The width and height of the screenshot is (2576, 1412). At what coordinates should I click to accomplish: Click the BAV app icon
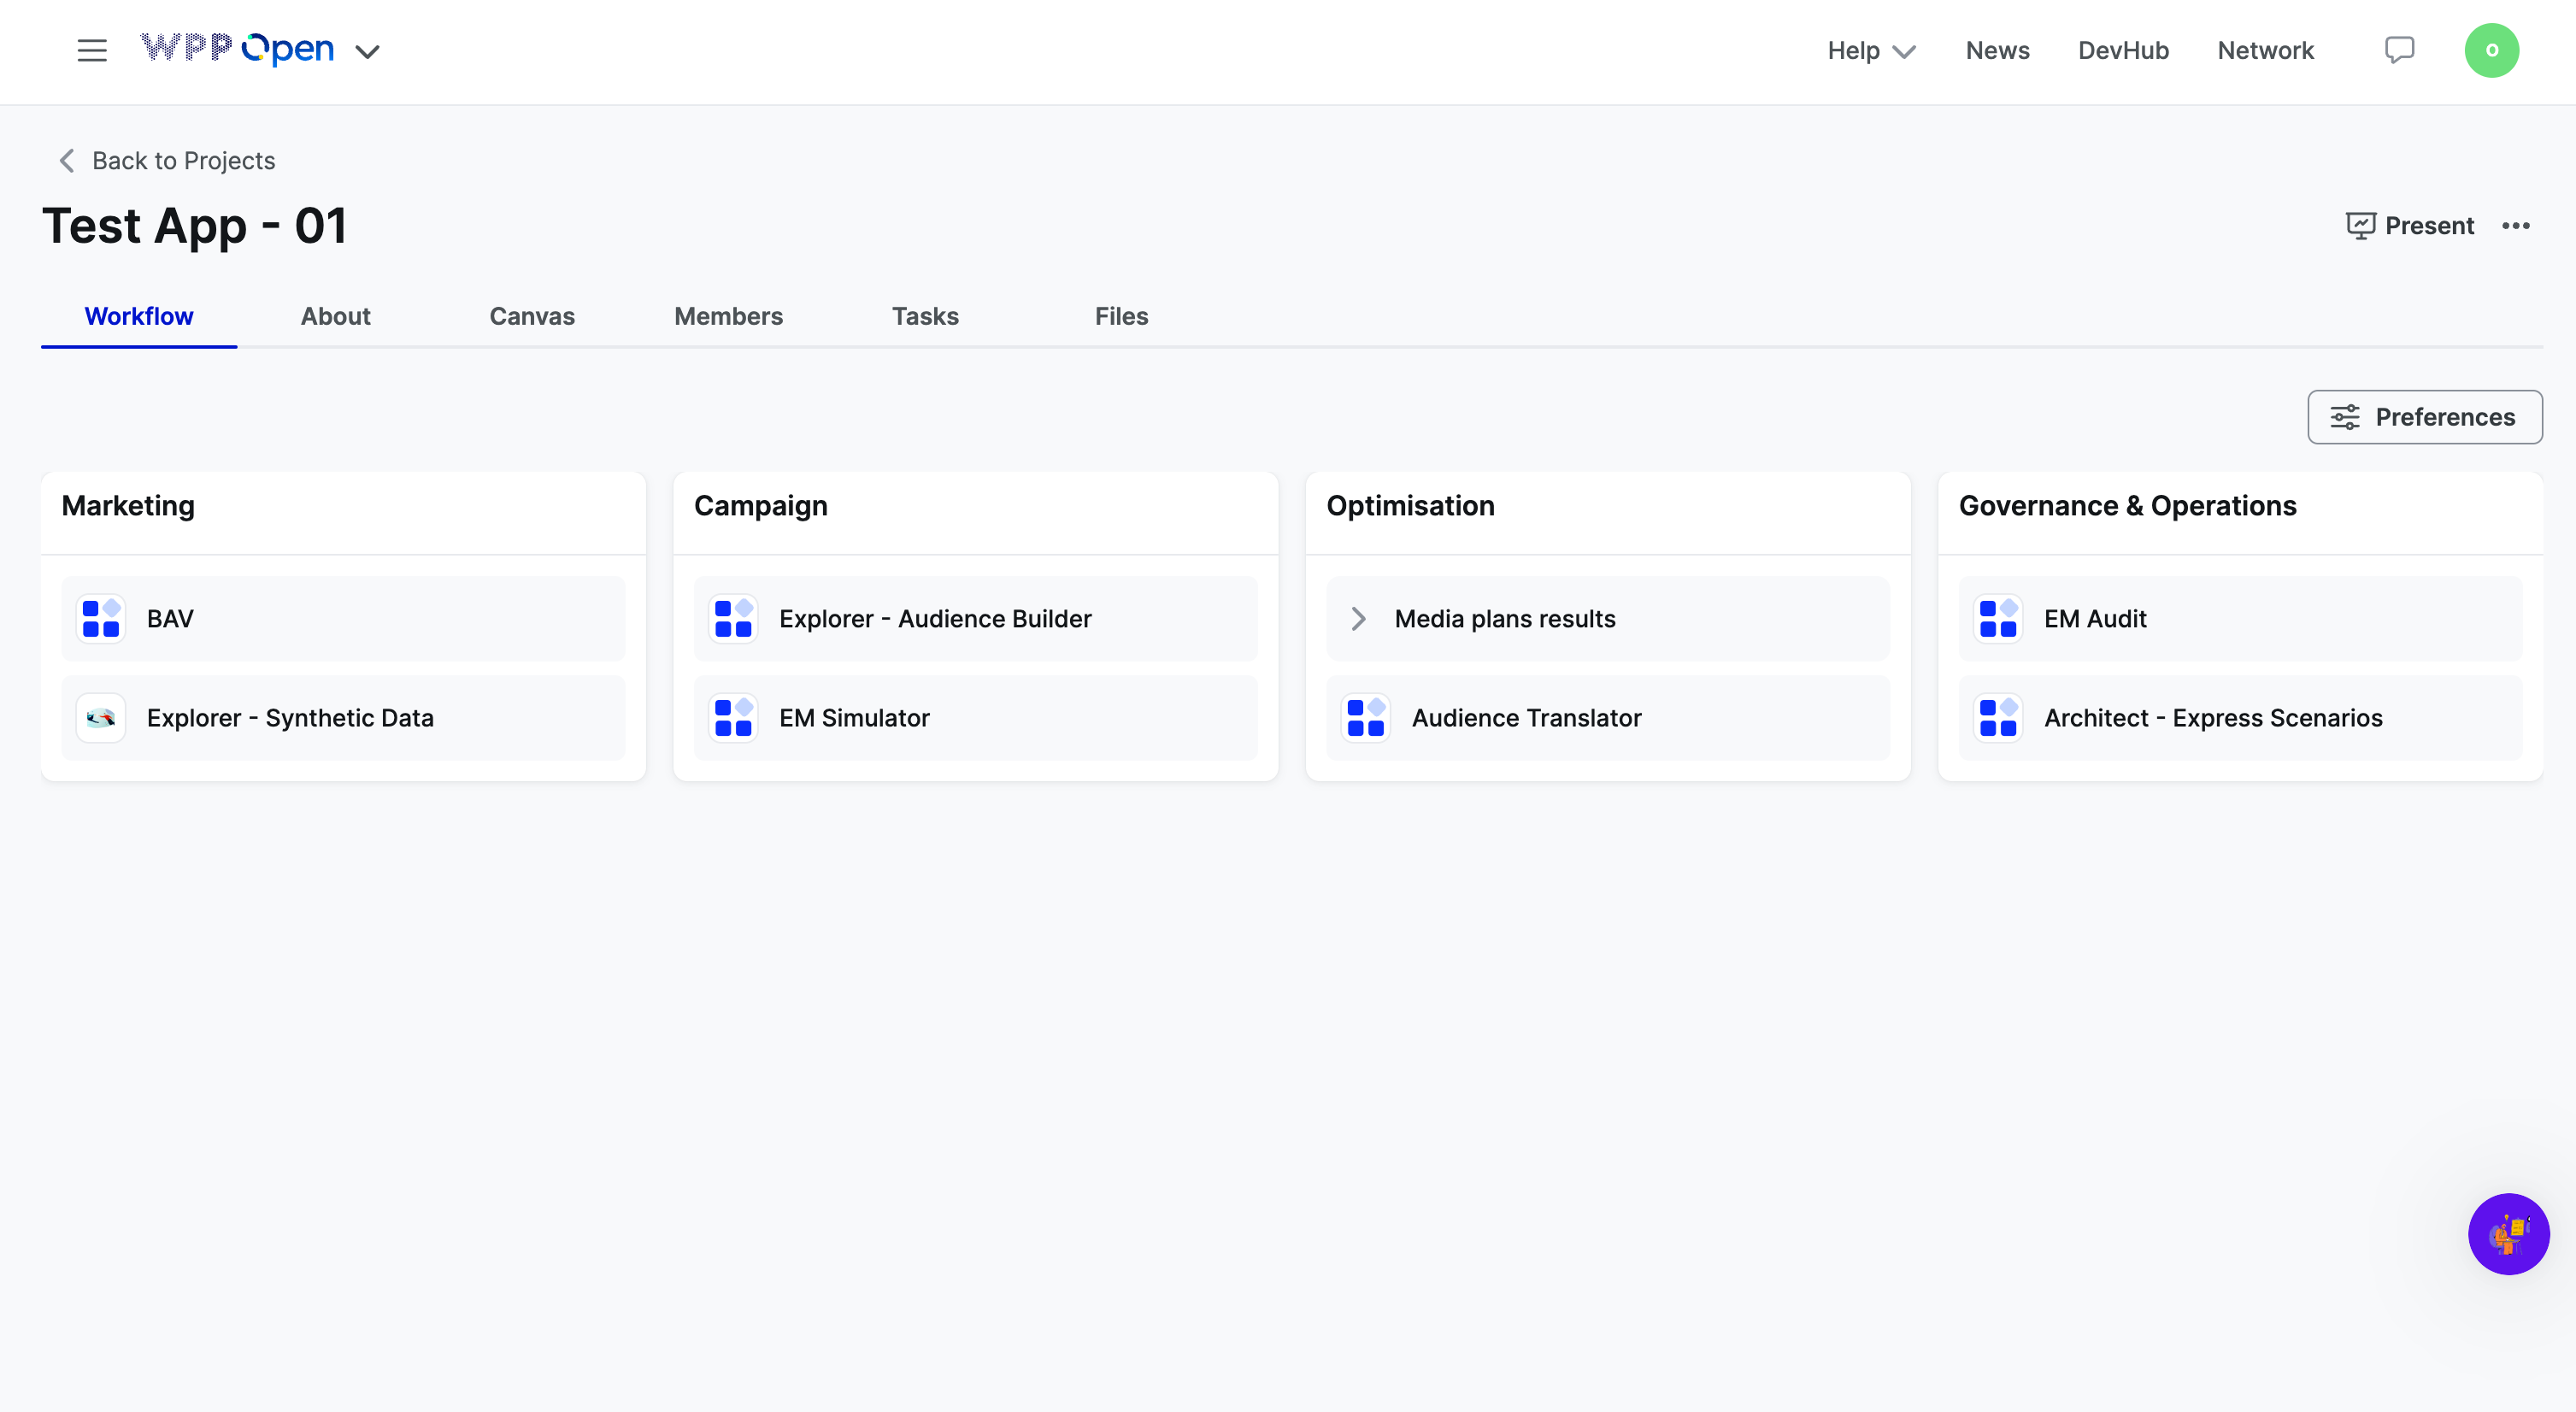click(101, 619)
